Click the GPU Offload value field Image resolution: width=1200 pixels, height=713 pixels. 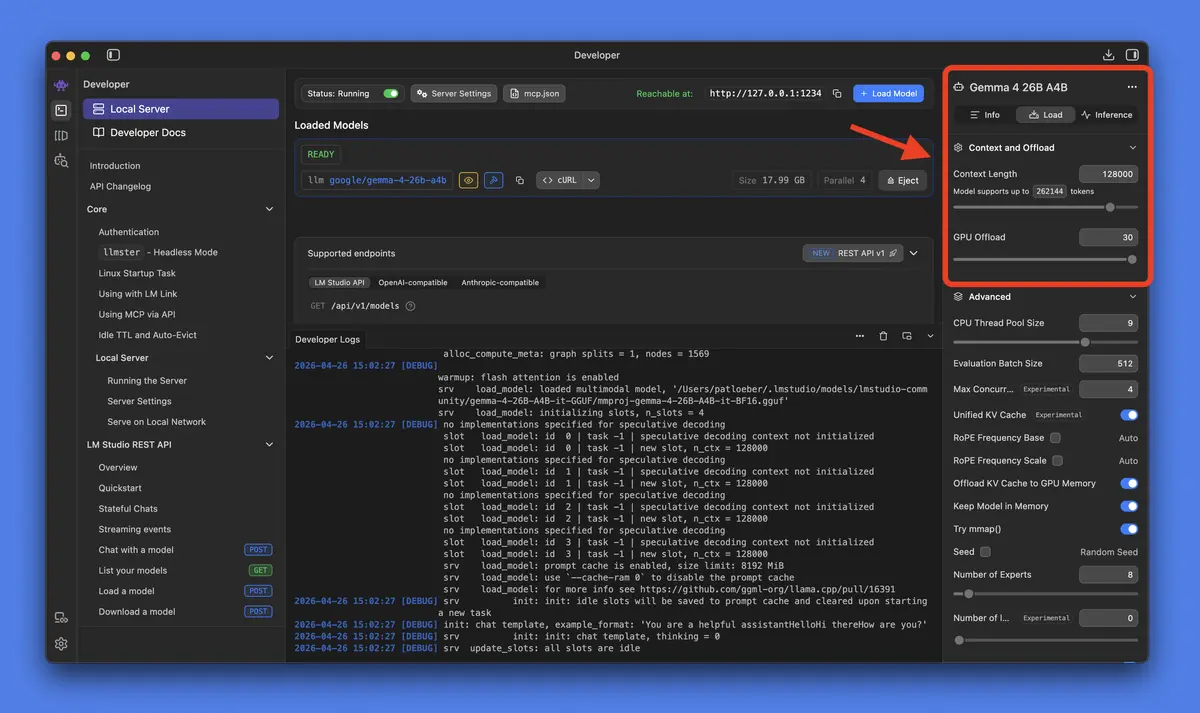(1108, 237)
